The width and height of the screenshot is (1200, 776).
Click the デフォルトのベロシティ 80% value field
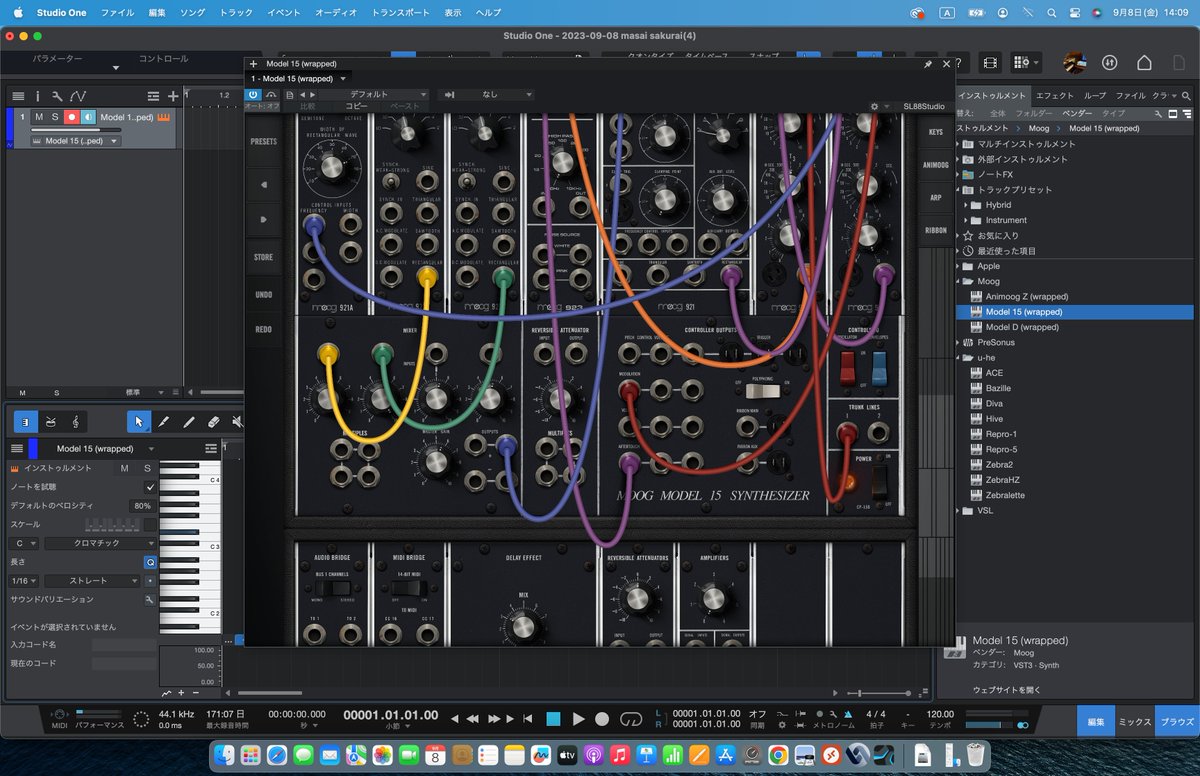[143, 505]
